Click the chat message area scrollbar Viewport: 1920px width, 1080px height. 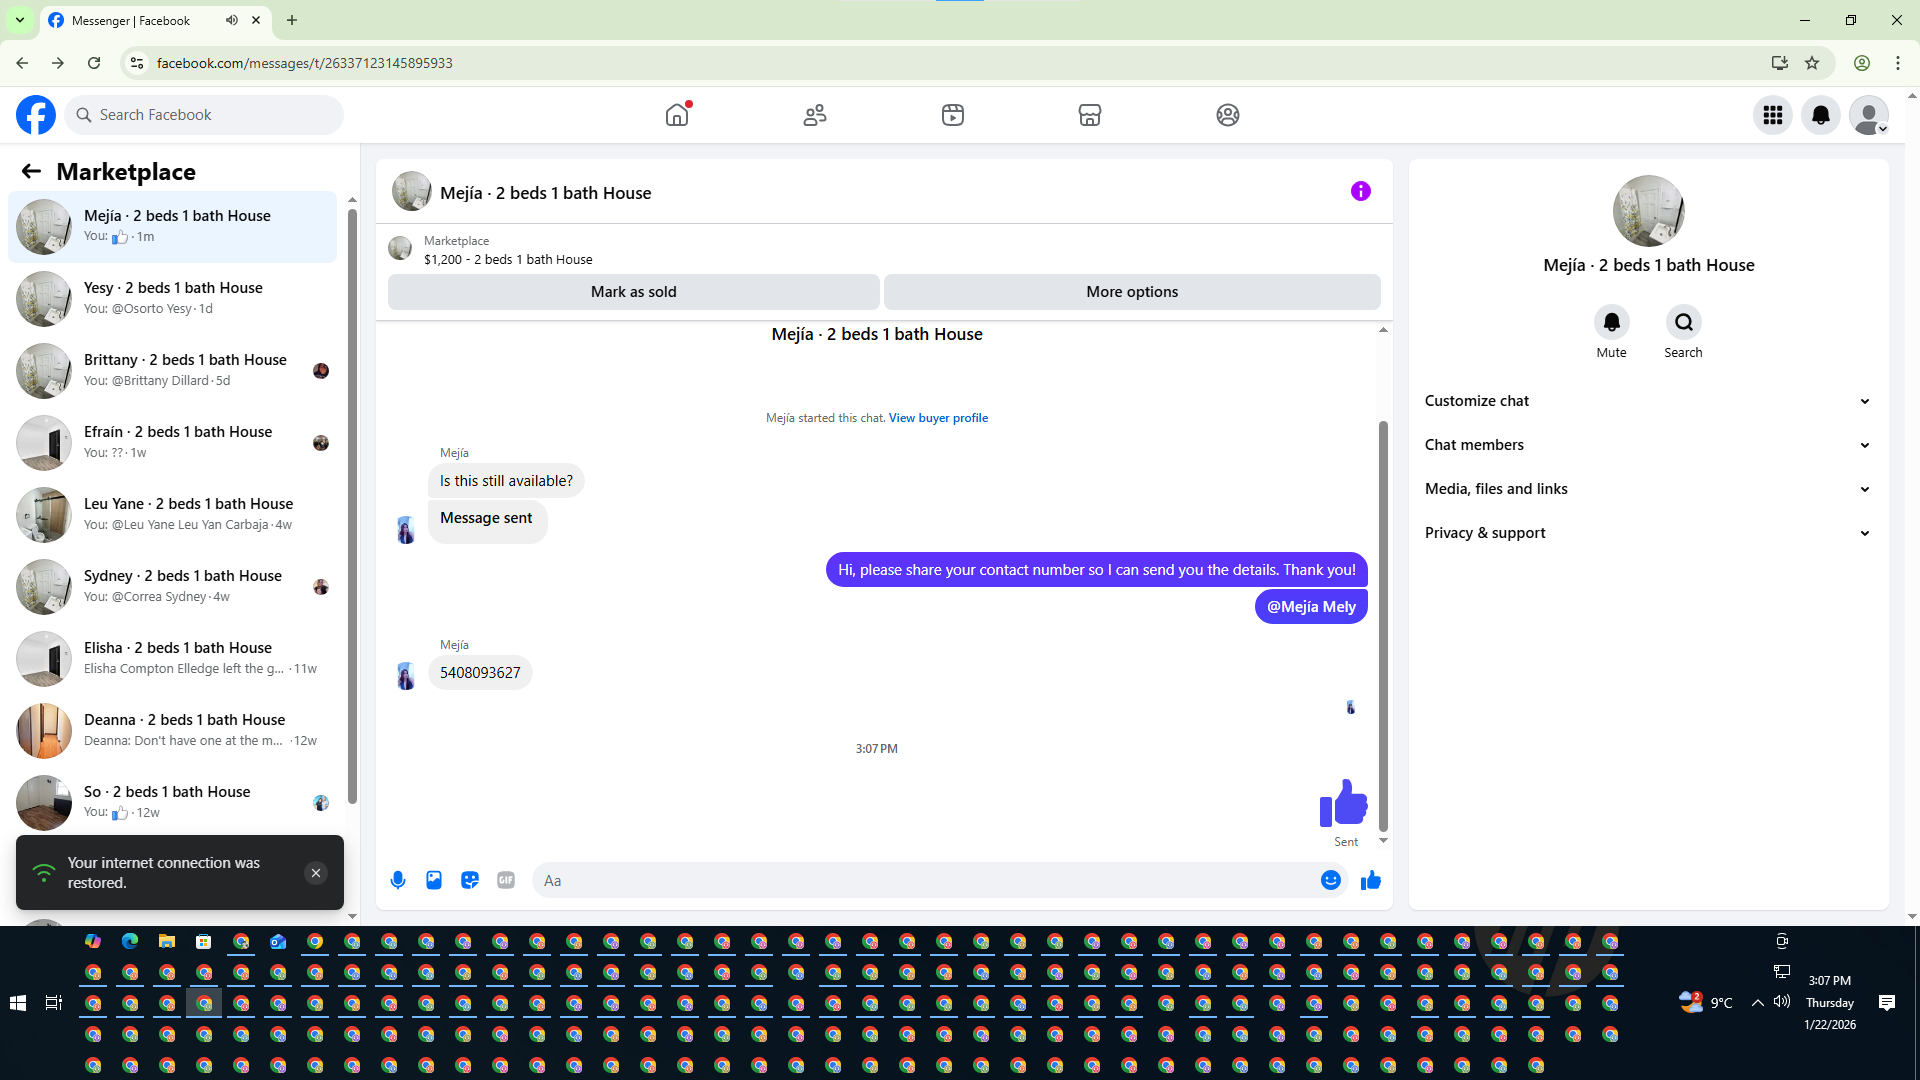tap(1383, 625)
